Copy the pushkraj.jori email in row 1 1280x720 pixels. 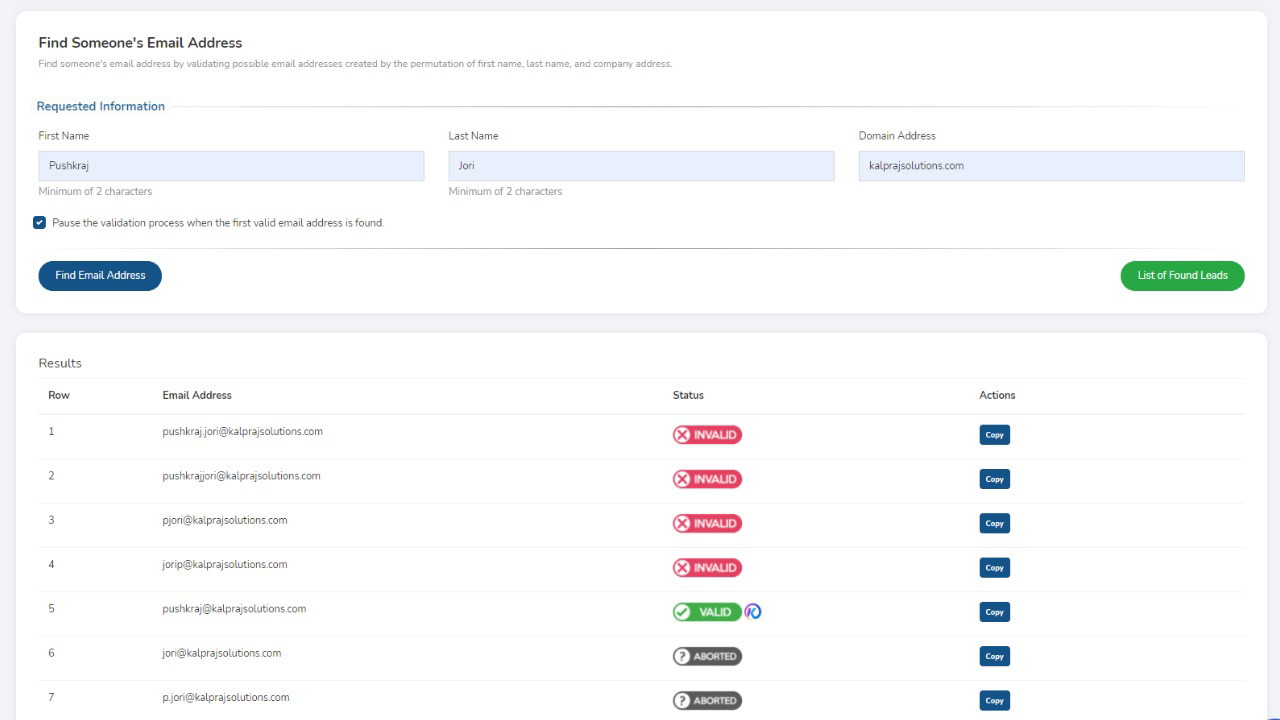coord(994,435)
